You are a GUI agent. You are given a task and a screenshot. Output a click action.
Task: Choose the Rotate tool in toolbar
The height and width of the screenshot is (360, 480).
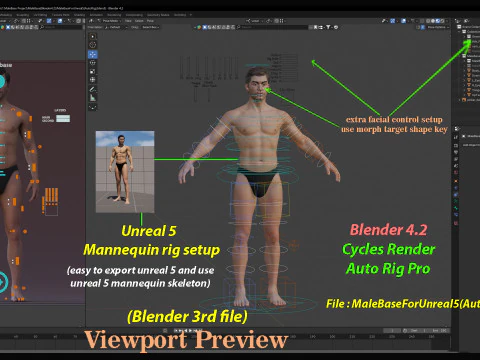pos(93,63)
